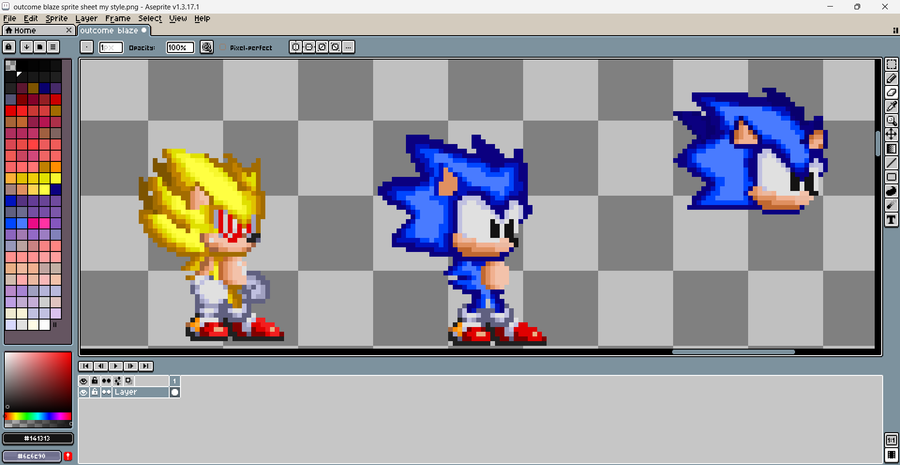Play the animation

115,366
